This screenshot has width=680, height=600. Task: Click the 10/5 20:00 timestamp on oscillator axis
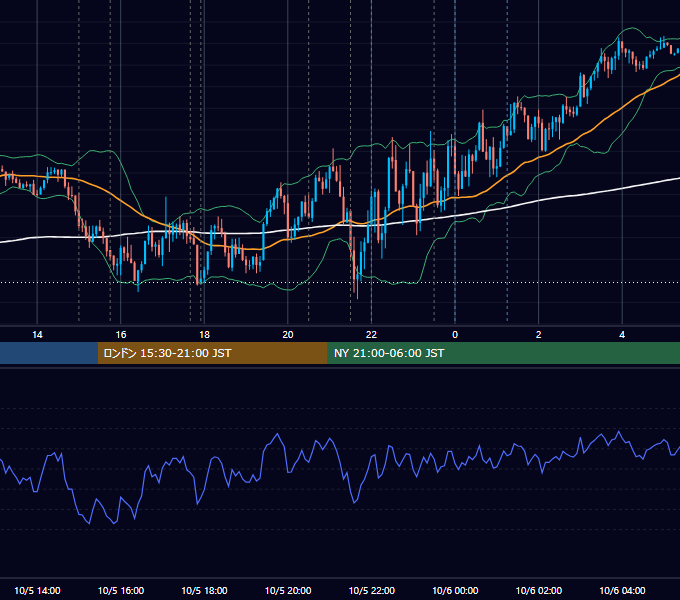(288, 590)
